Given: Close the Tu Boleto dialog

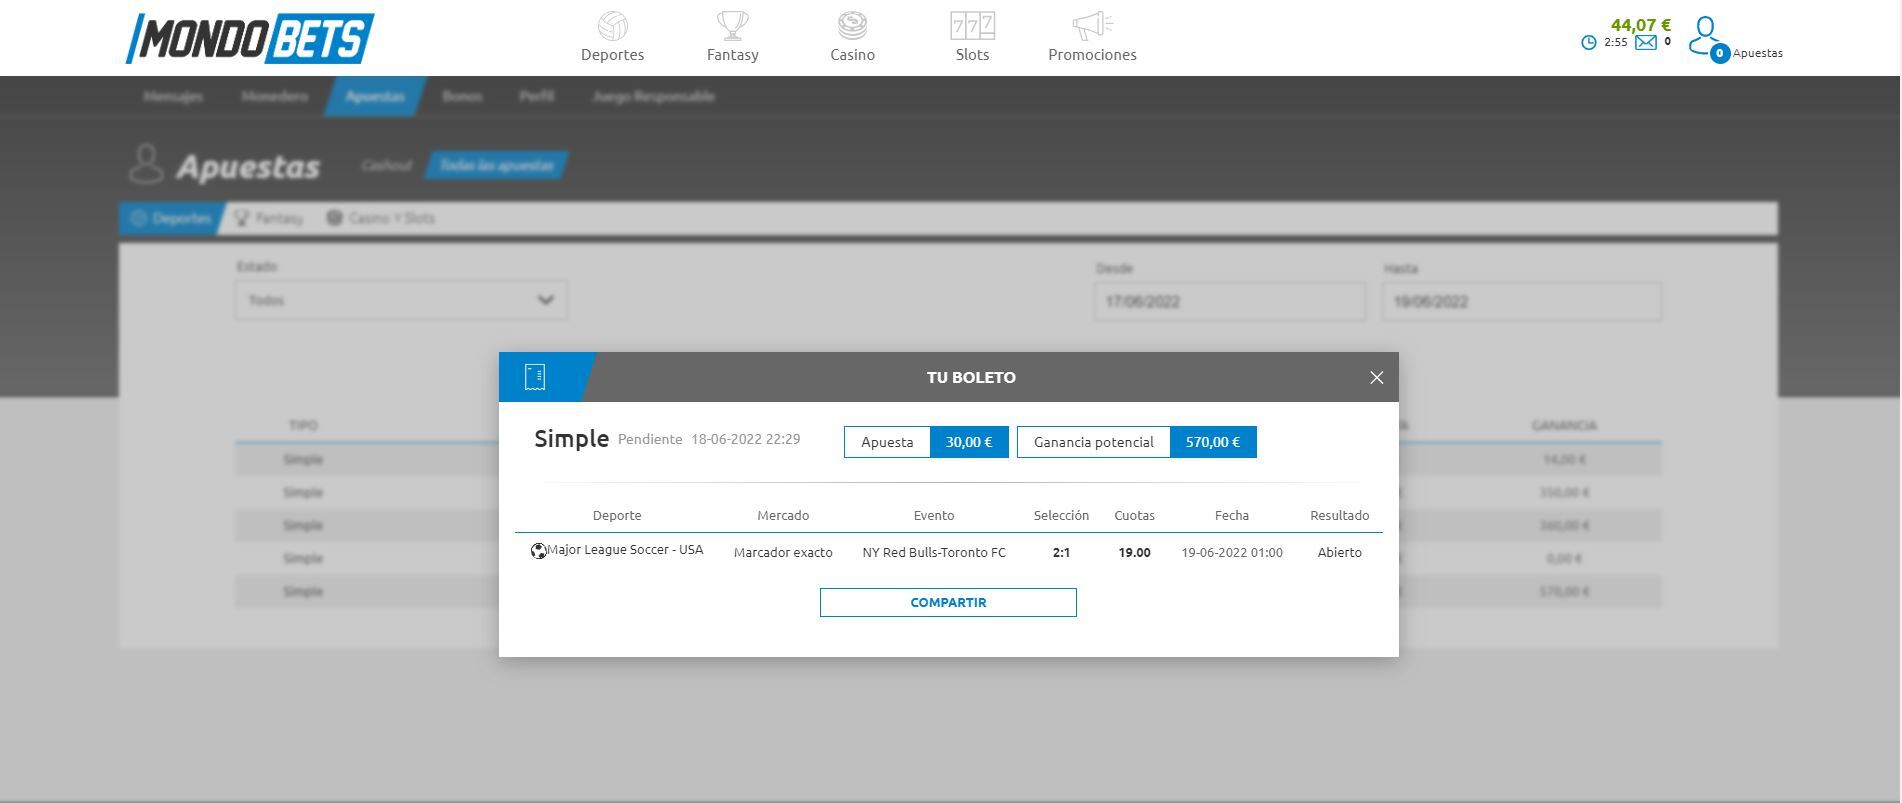Looking at the screenshot, I should (x=1377, y=377).
